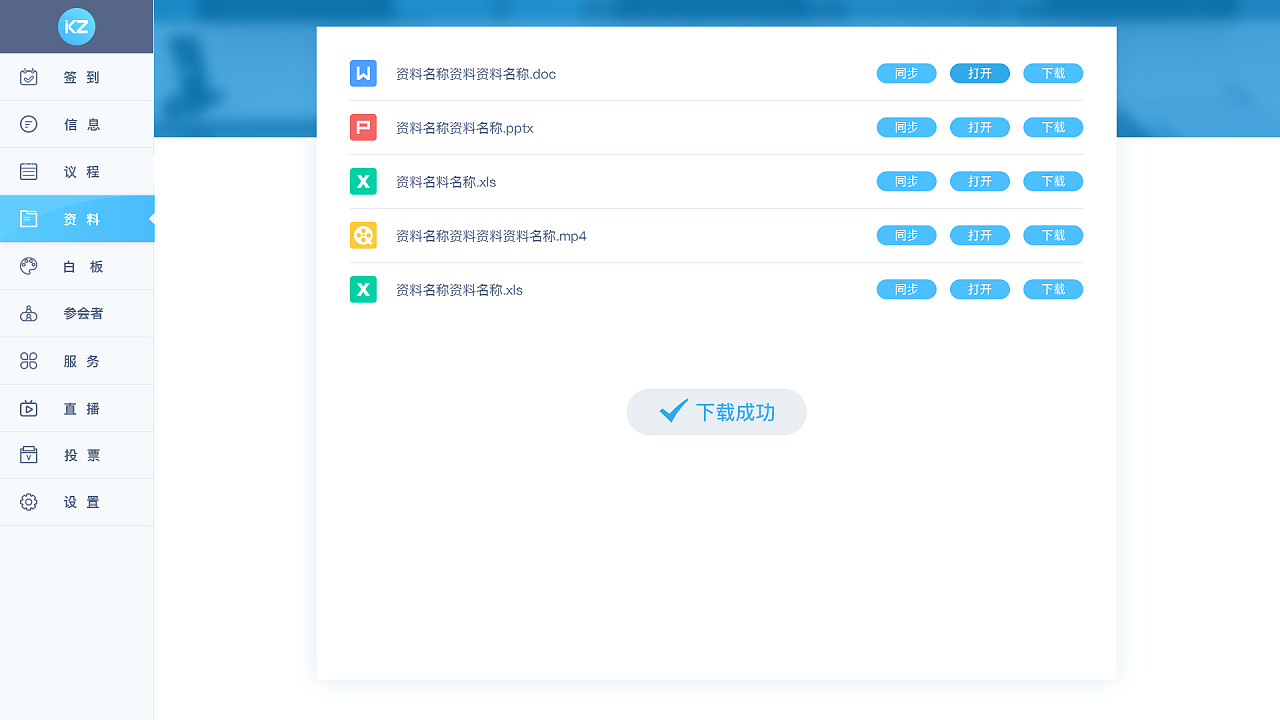Click the palette icon beside 白板
This screenshot has width=1280, height=720.
tap(29, 266)
